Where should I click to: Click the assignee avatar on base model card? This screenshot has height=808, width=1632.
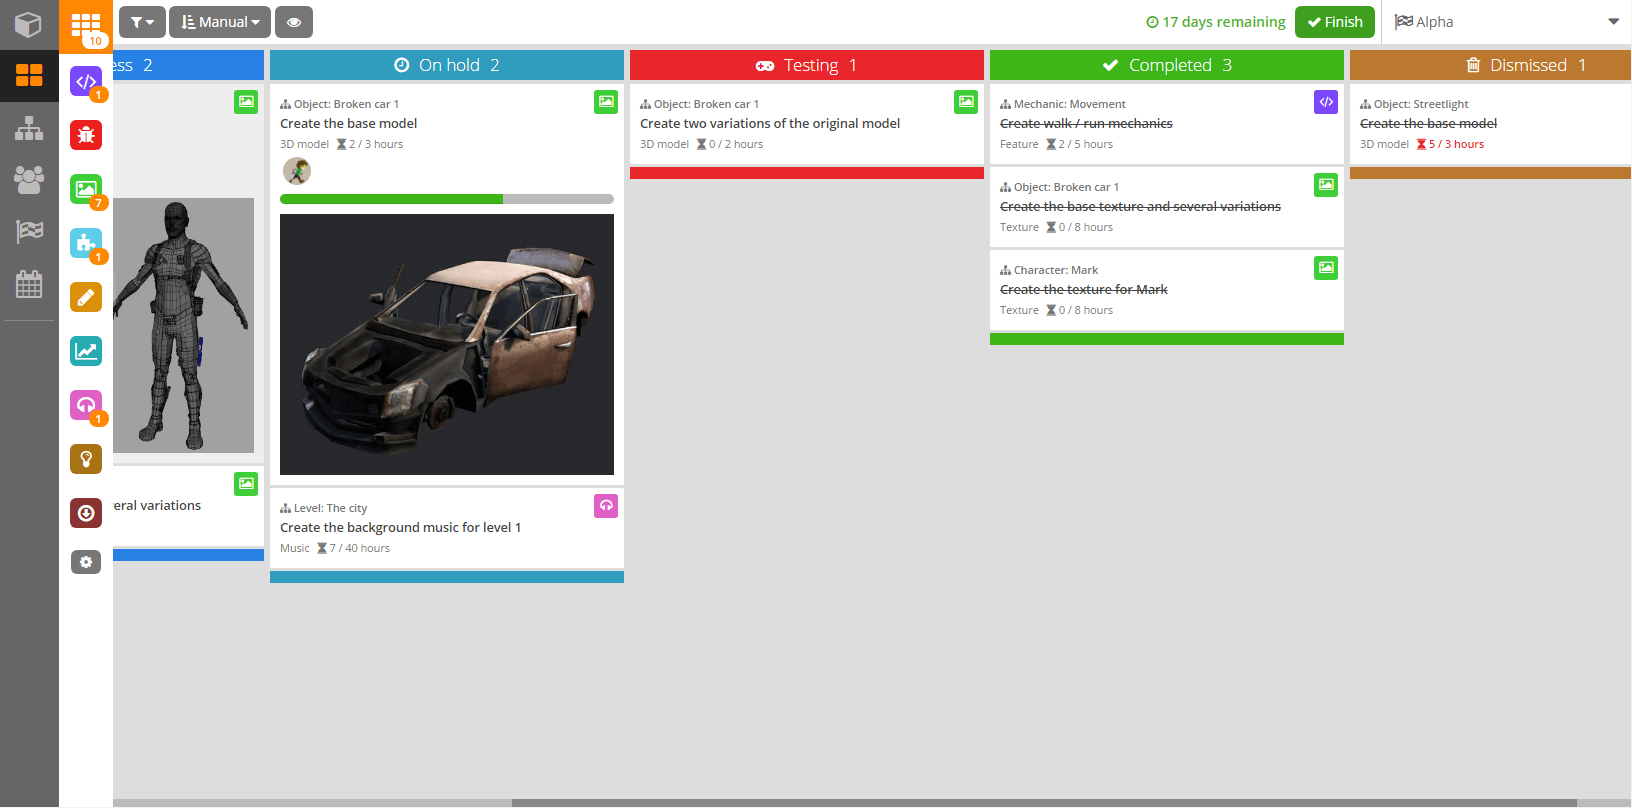pos(297,171)
